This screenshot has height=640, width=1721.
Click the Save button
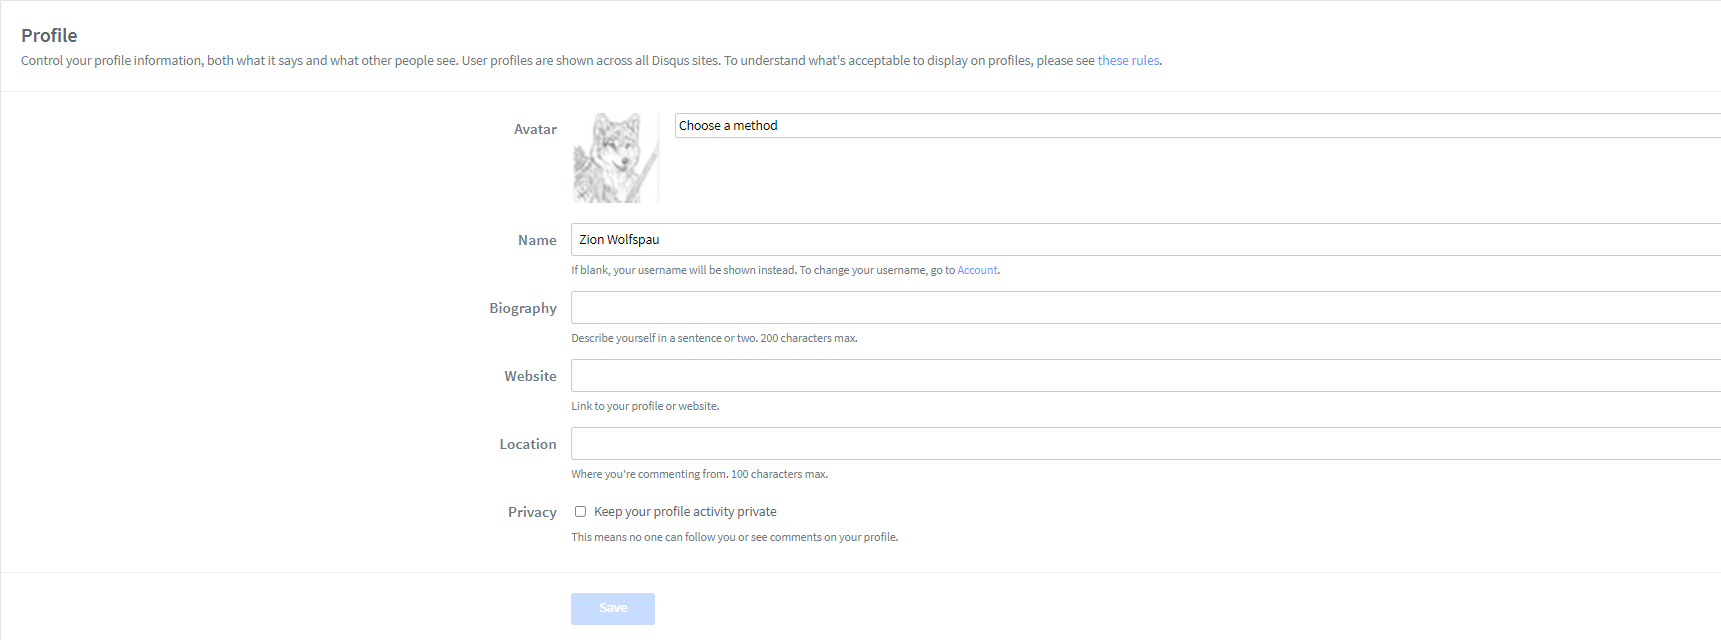(613, 608)
